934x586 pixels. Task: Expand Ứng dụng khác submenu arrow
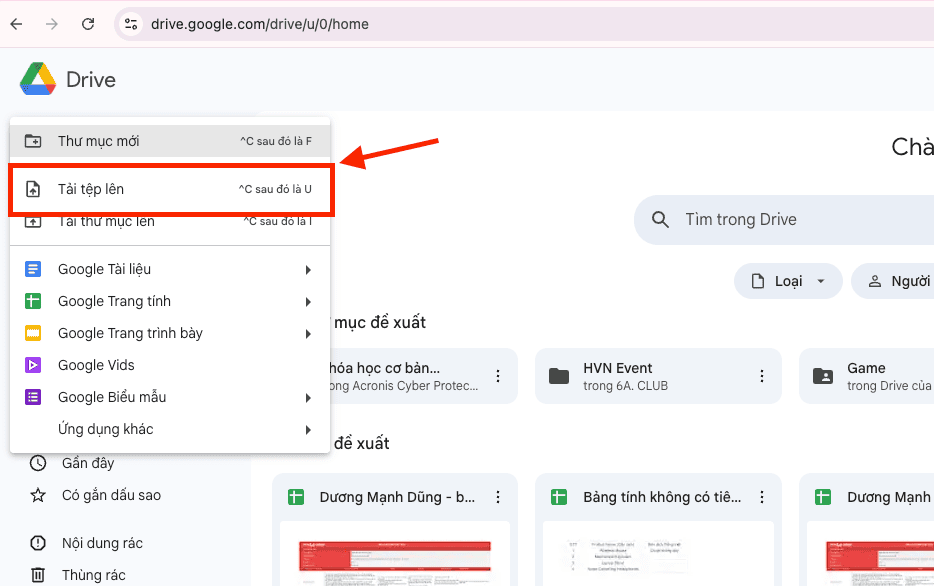click(x=308, y=430)
